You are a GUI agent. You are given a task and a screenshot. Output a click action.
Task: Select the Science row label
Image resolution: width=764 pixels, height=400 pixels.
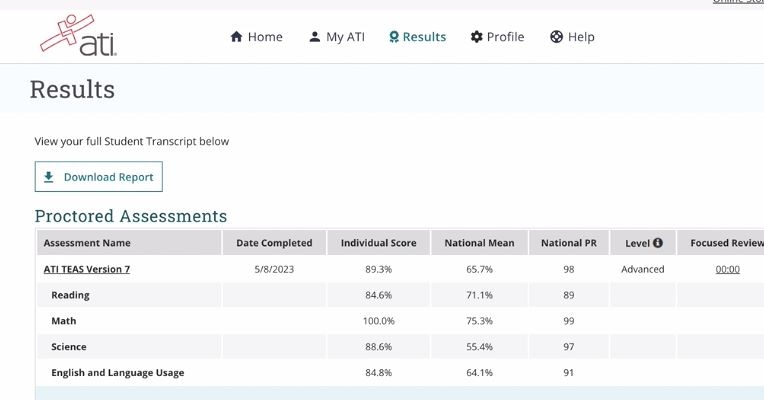click(69, 346)
